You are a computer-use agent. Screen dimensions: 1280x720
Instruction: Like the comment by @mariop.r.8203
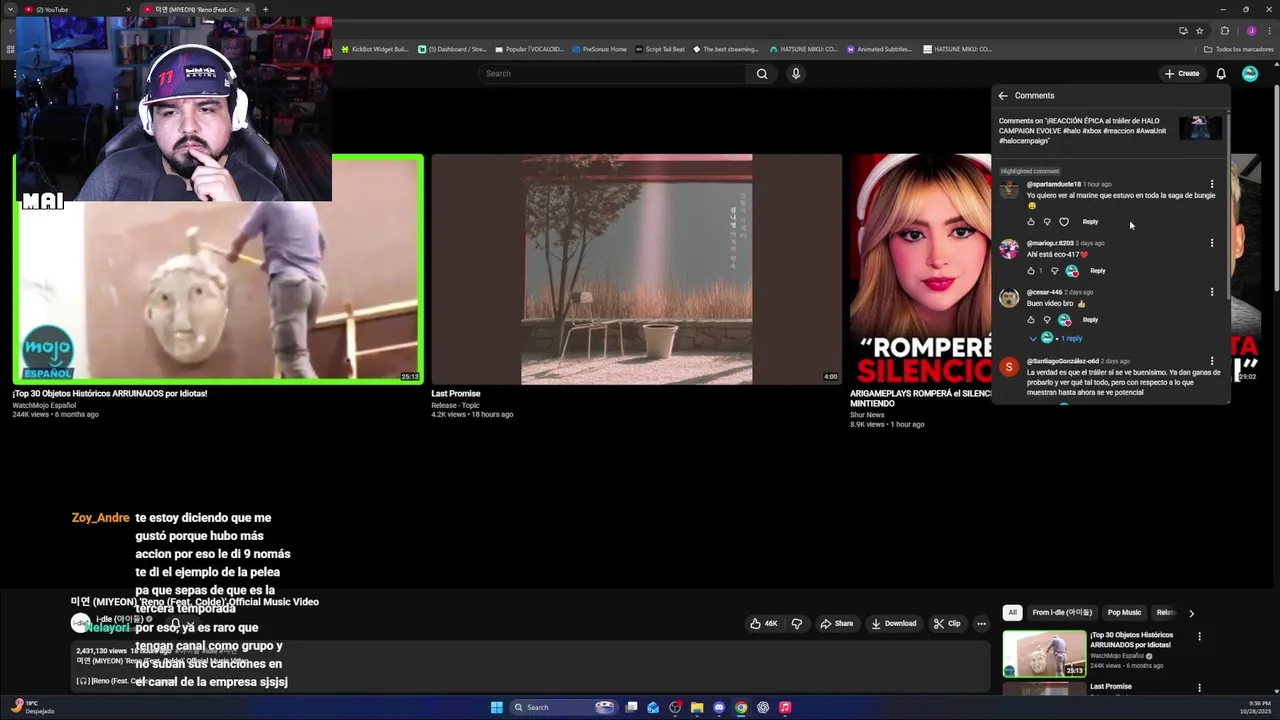(1031, 271)
